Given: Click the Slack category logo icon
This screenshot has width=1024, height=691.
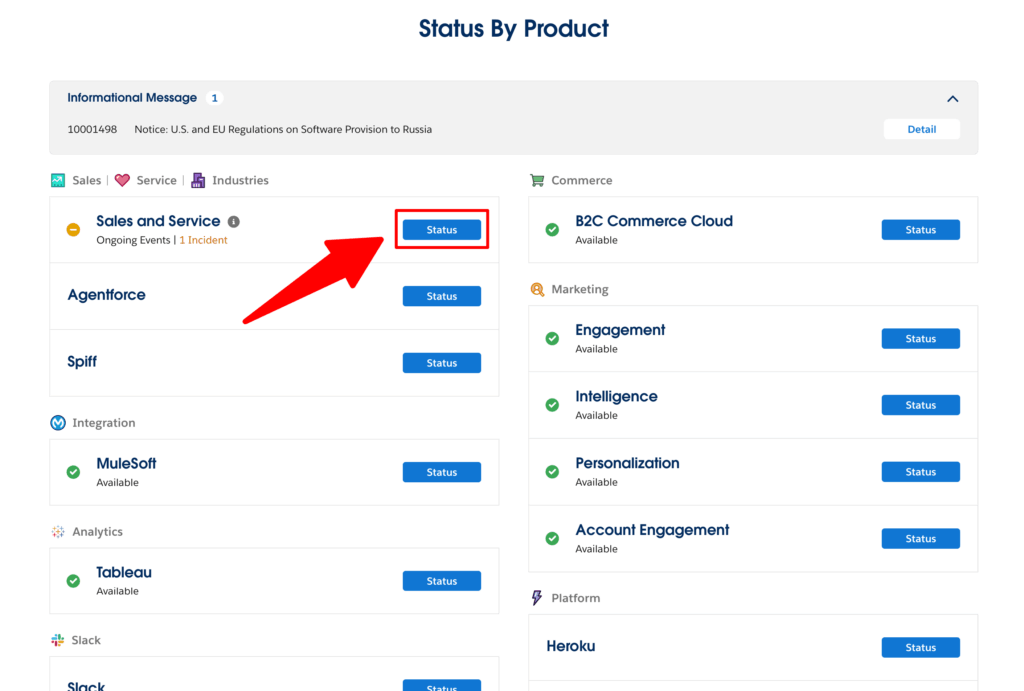Looking at the screenshot, I should pyautogui.click(x=58, y=640).
